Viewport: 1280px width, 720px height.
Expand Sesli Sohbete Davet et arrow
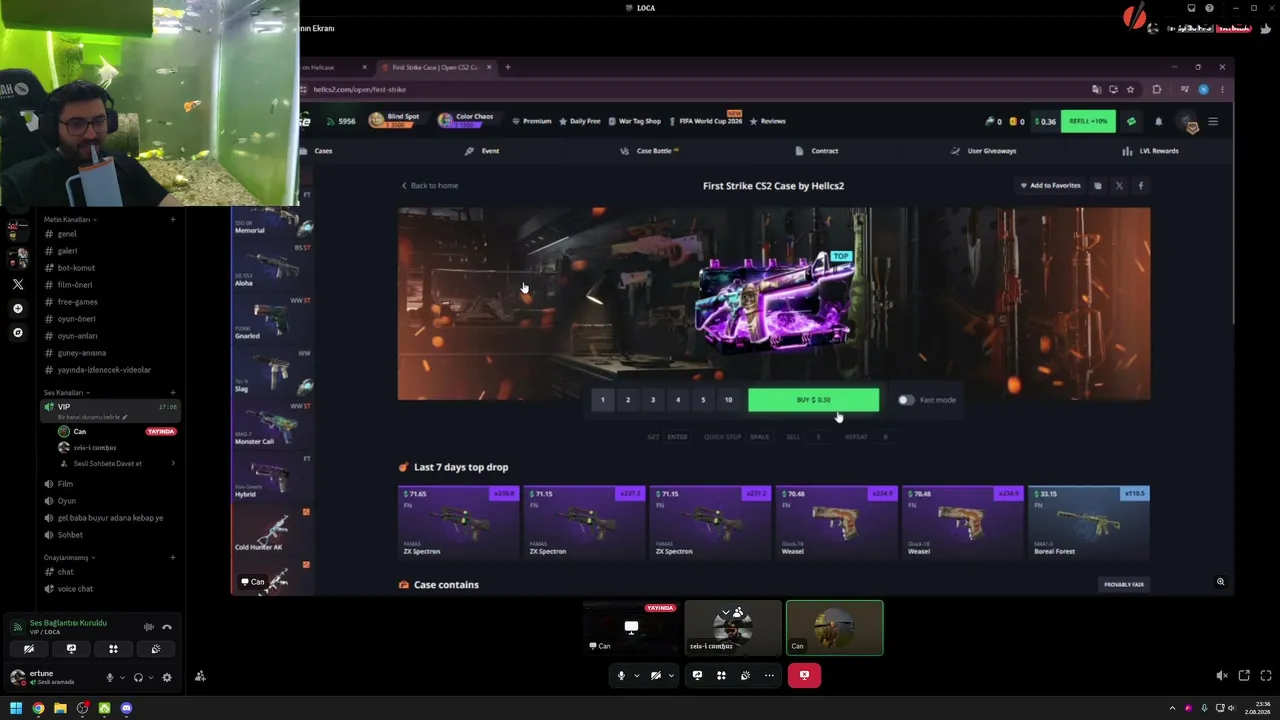(173, 464)
